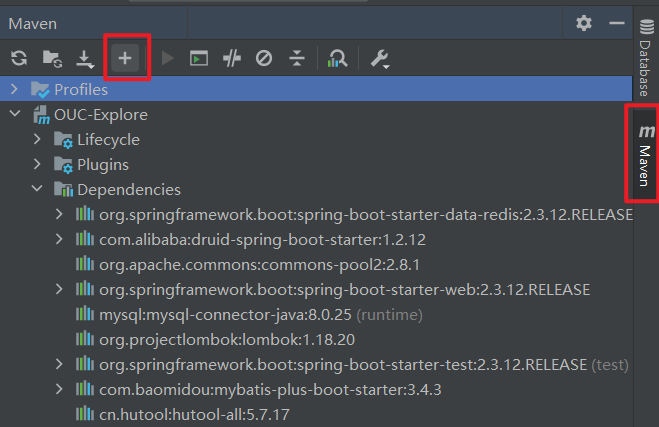The image size is (659, 427).
Task: Show dependencies diagram icon
Action: coord(337,58)
